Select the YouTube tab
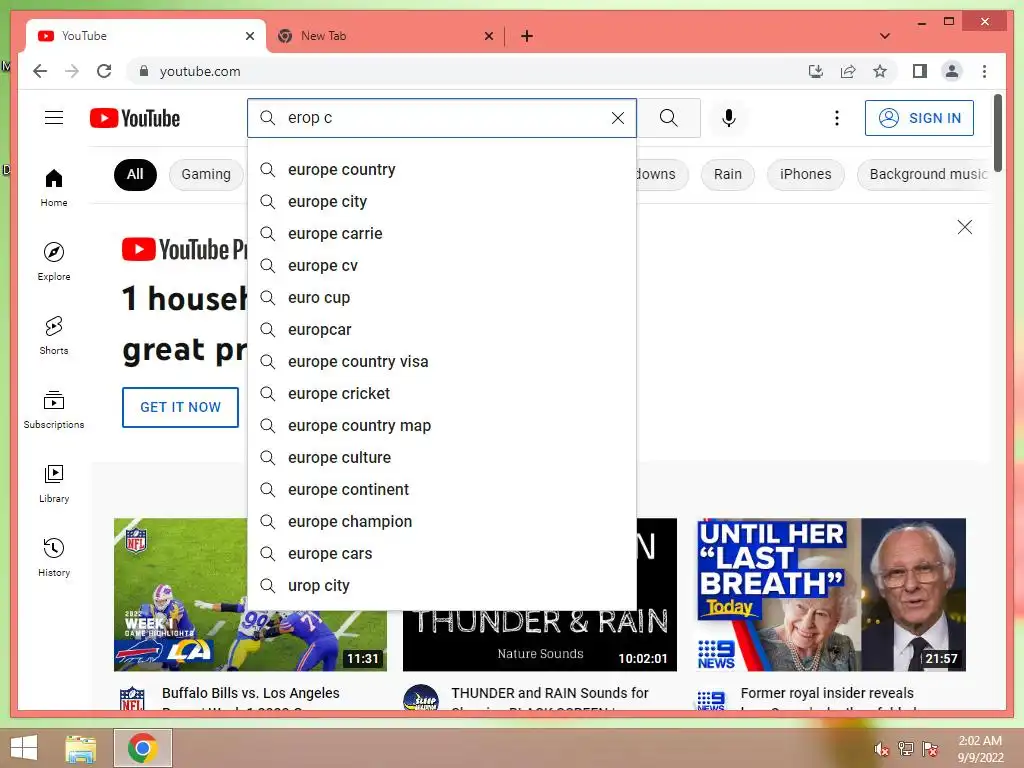The height and width of the screenshot is (768, 1024). pyautogui.click(x=146, y=36)
